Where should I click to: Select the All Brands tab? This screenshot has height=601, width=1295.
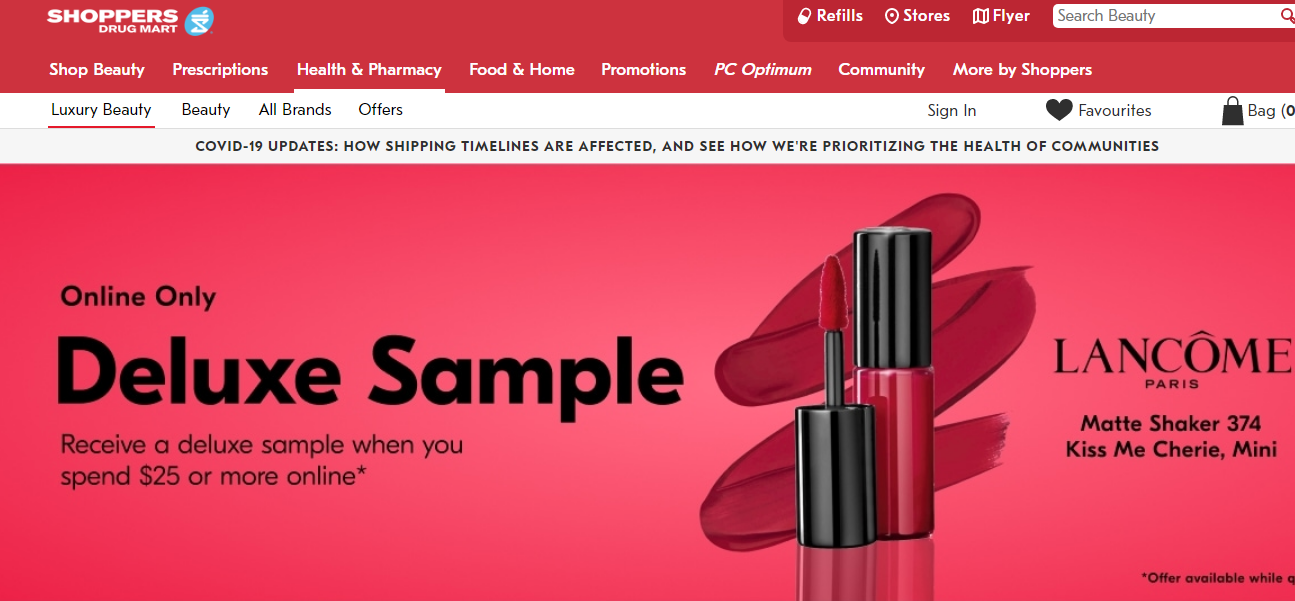295,110
